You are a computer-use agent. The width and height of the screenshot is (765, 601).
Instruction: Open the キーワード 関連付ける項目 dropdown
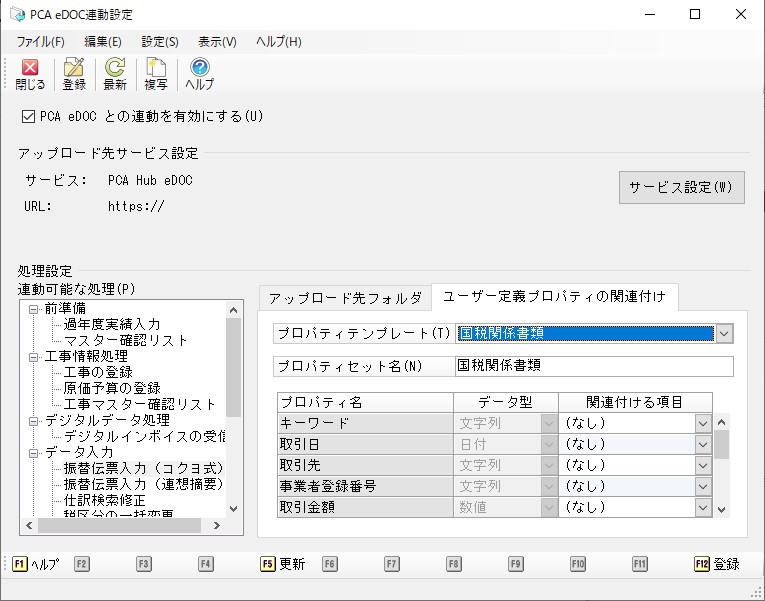point(703,423)
